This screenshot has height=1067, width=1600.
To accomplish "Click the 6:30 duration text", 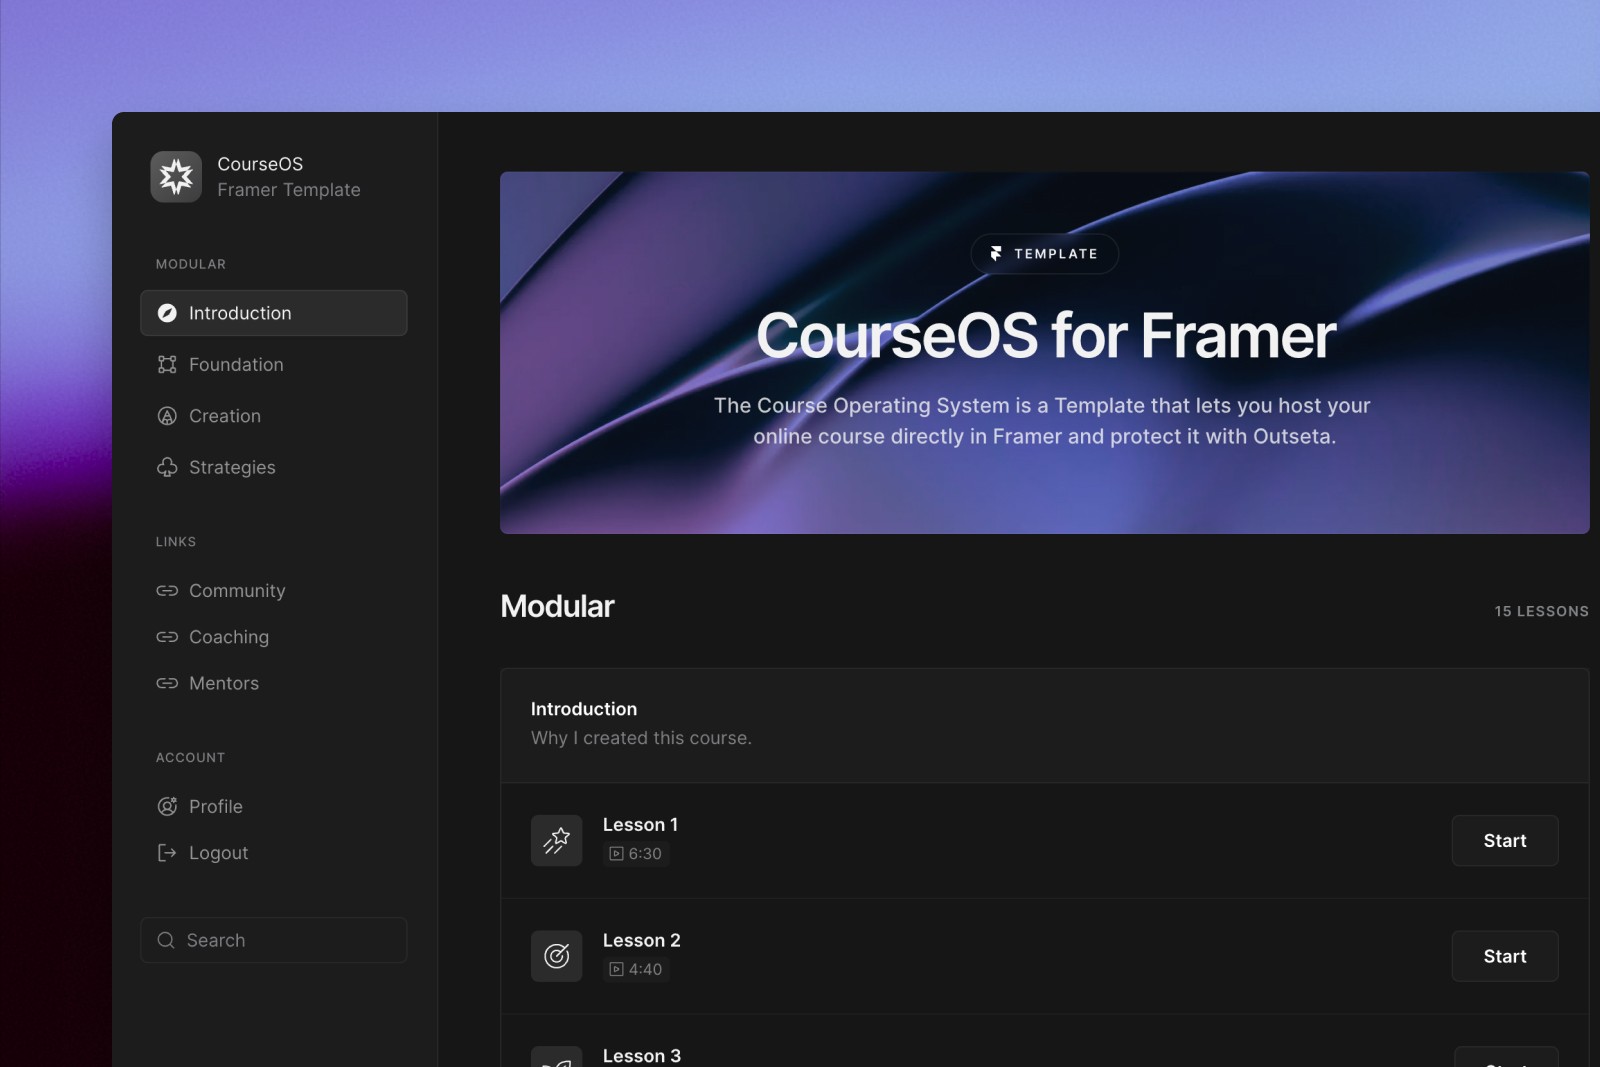I will pyautogui.click(x=645, y=854).
